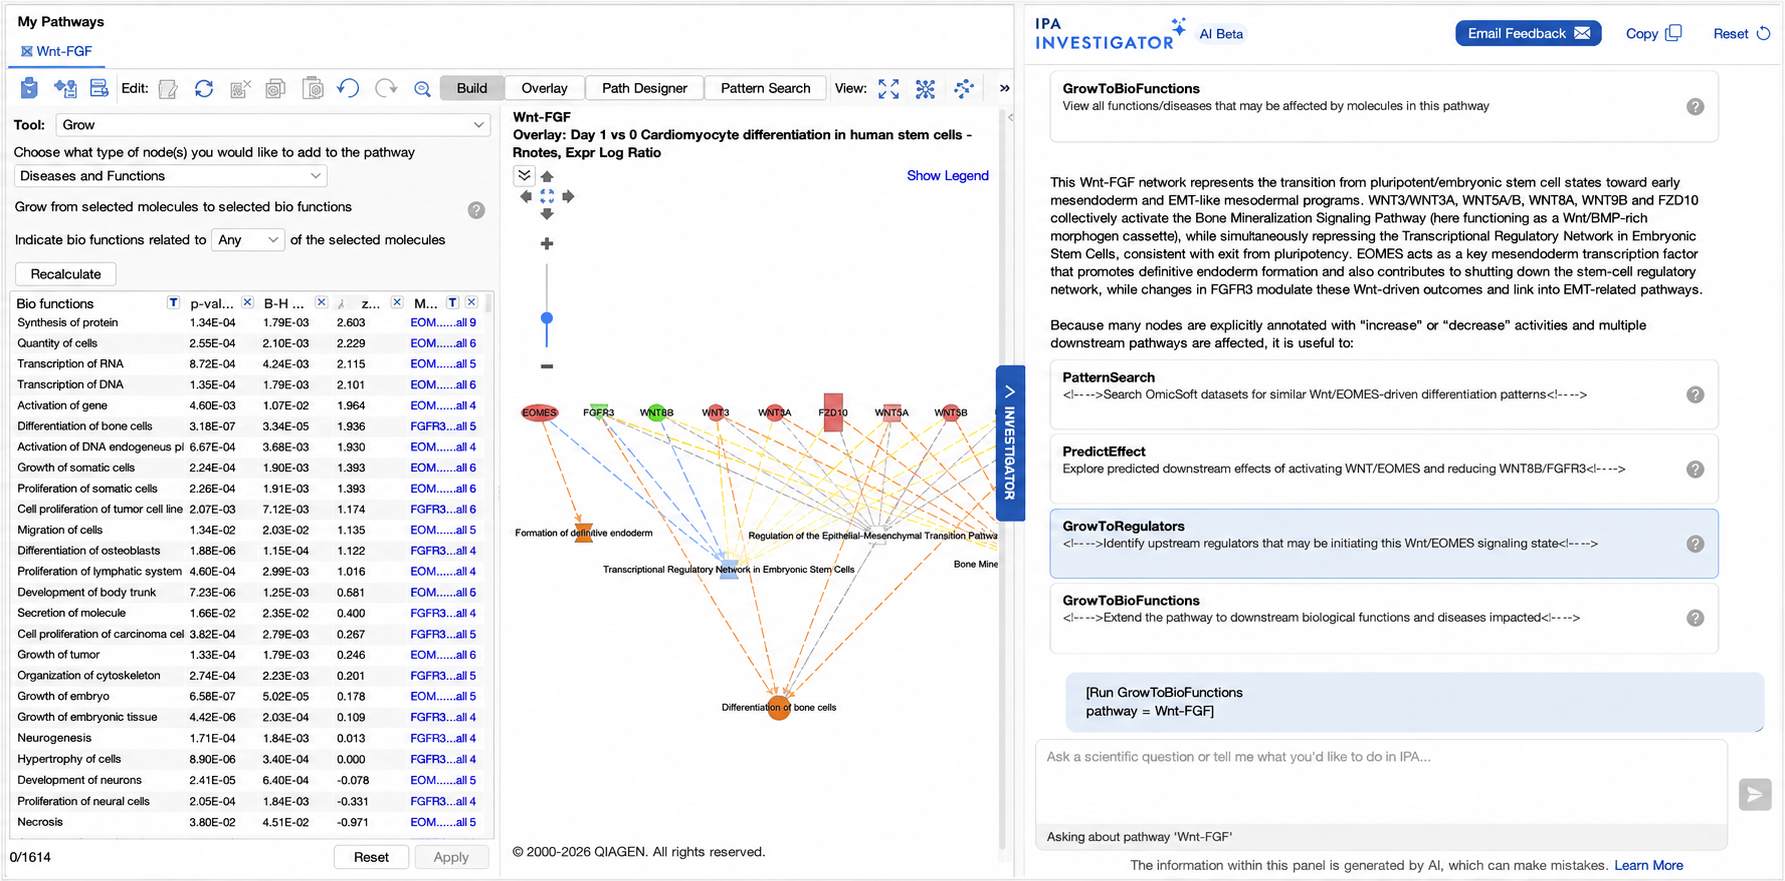Pan the pathway canvas up
1785x881 pixels.
(547, 177)
